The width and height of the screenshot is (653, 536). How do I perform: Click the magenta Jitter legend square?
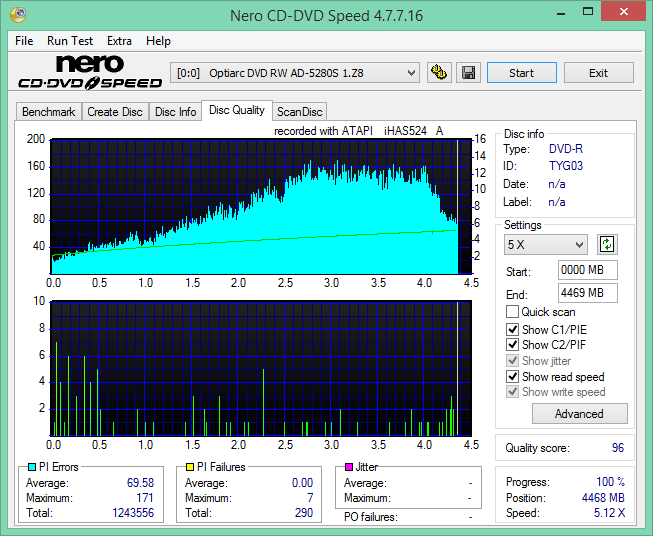[x=349, y=467]
